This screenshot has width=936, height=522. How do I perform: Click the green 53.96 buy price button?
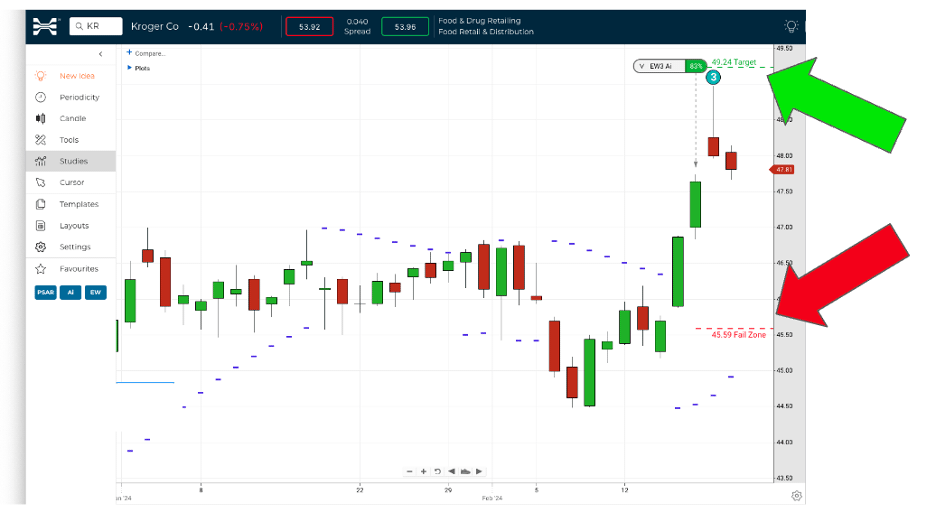(x=405, y=27)
